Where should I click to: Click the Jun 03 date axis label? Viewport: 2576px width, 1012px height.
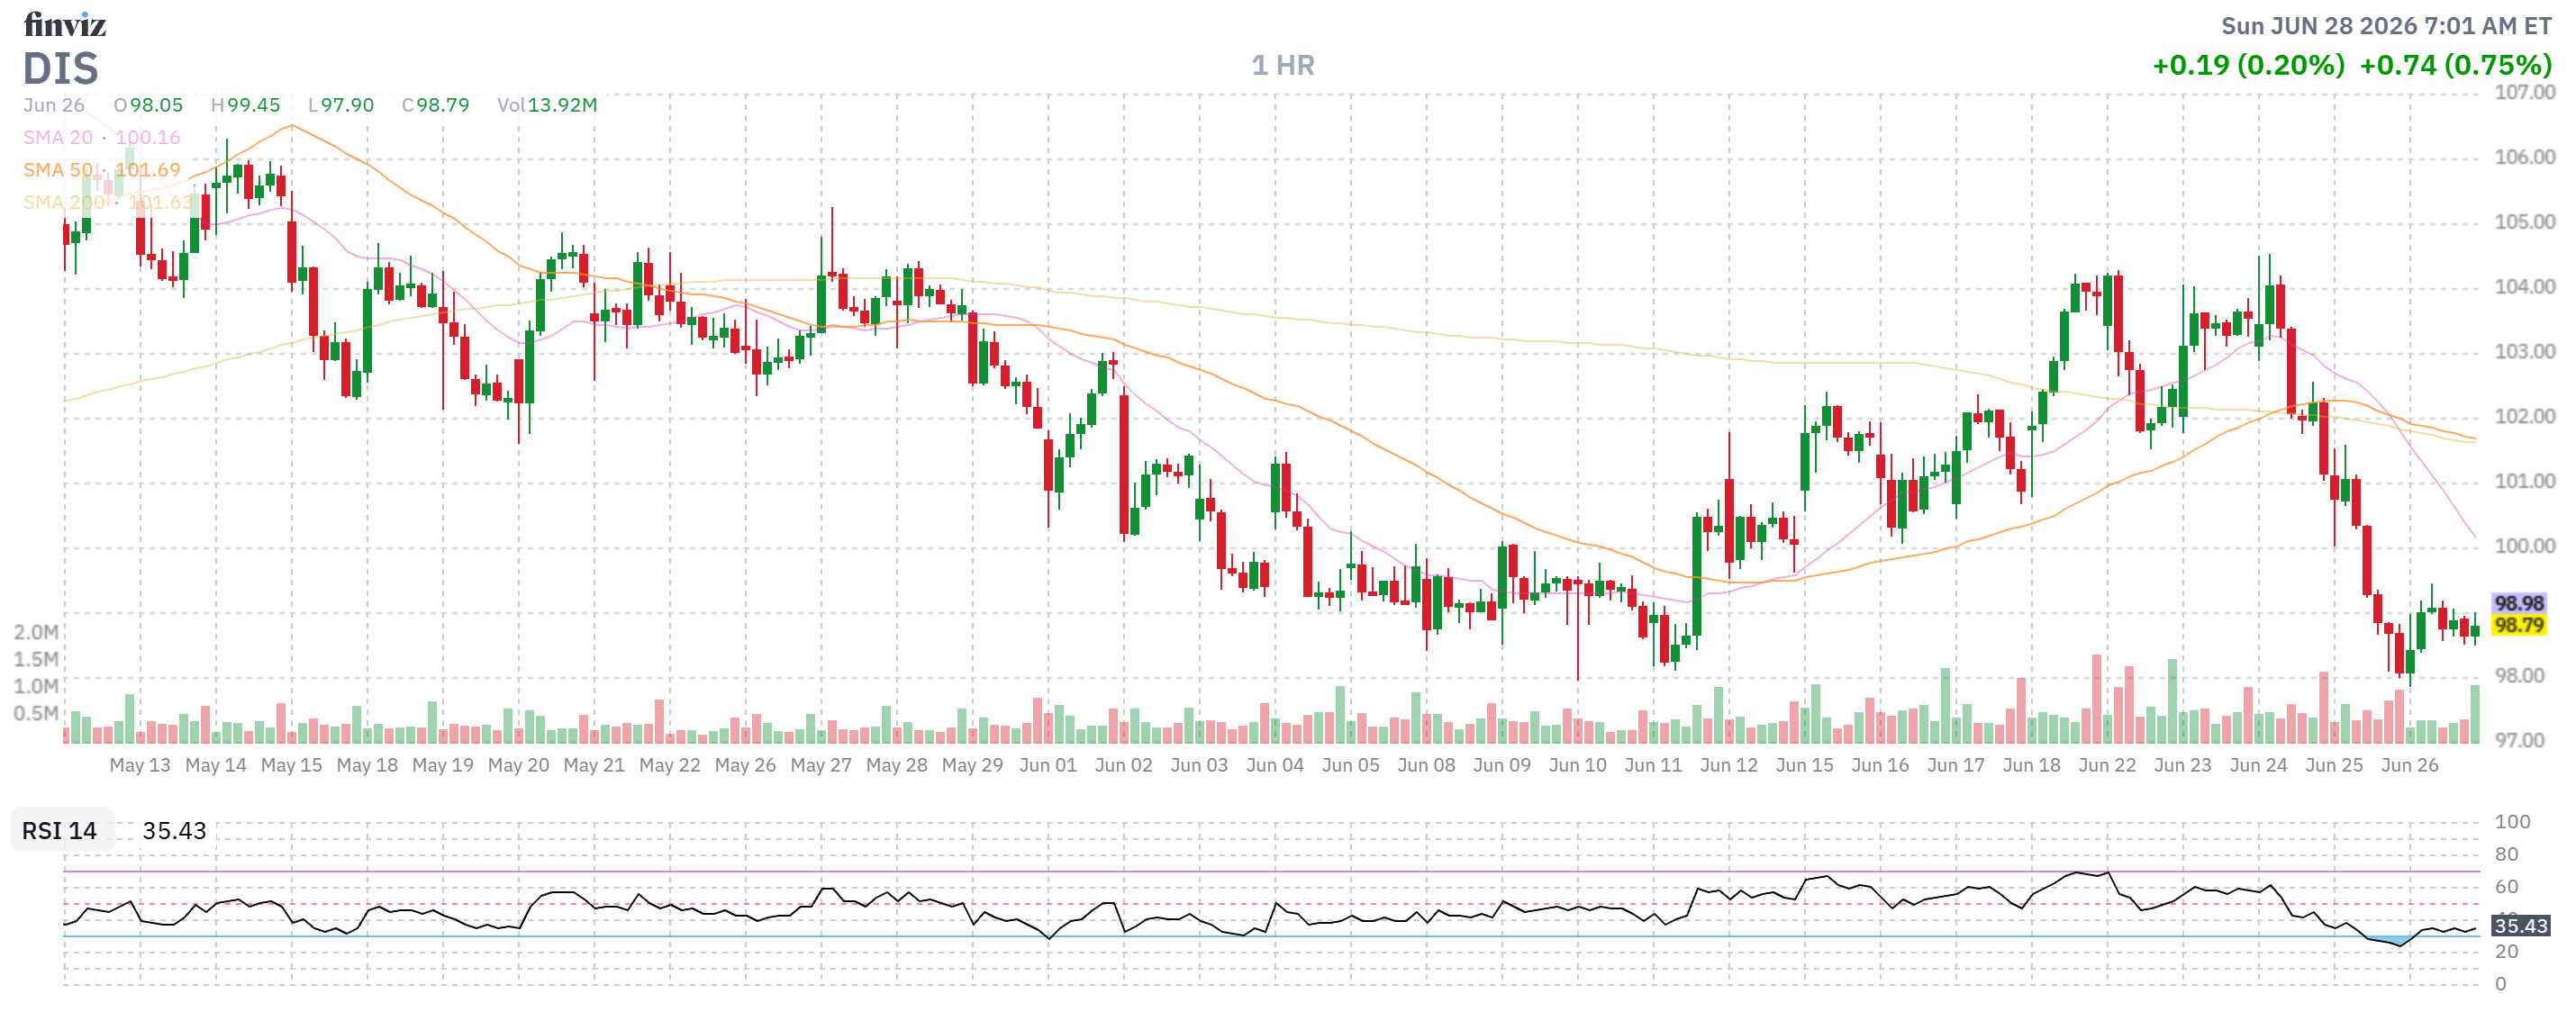(1199, 766)
